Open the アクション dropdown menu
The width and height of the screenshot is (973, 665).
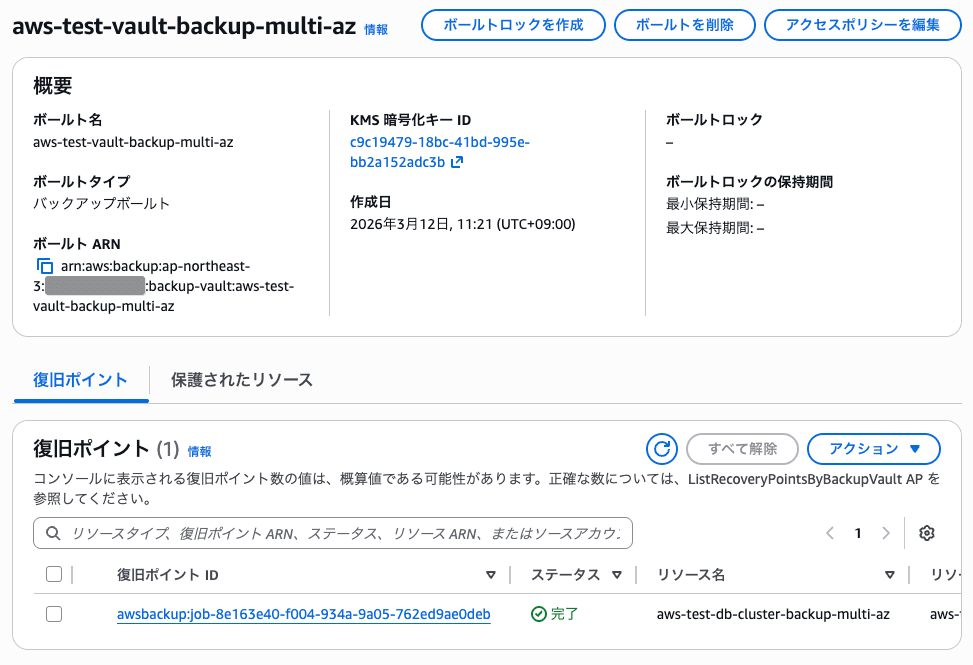tap(873, 449)
